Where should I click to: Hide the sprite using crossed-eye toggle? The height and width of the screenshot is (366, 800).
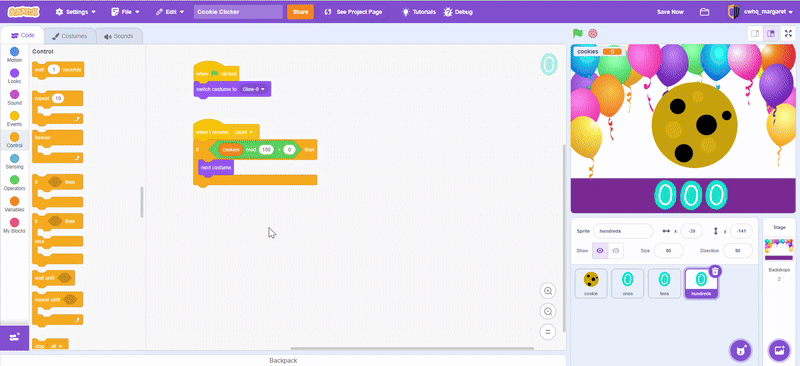point(616,251)
